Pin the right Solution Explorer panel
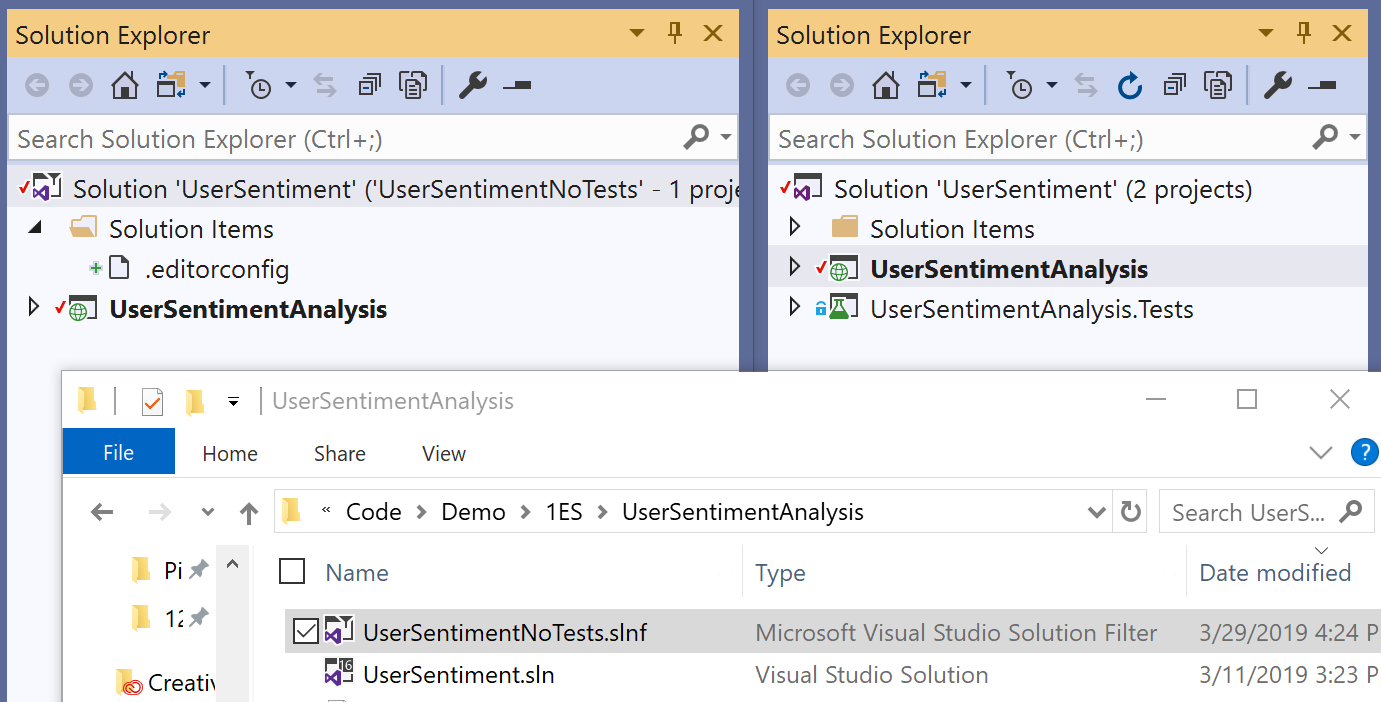 (x=1303, y=33)
